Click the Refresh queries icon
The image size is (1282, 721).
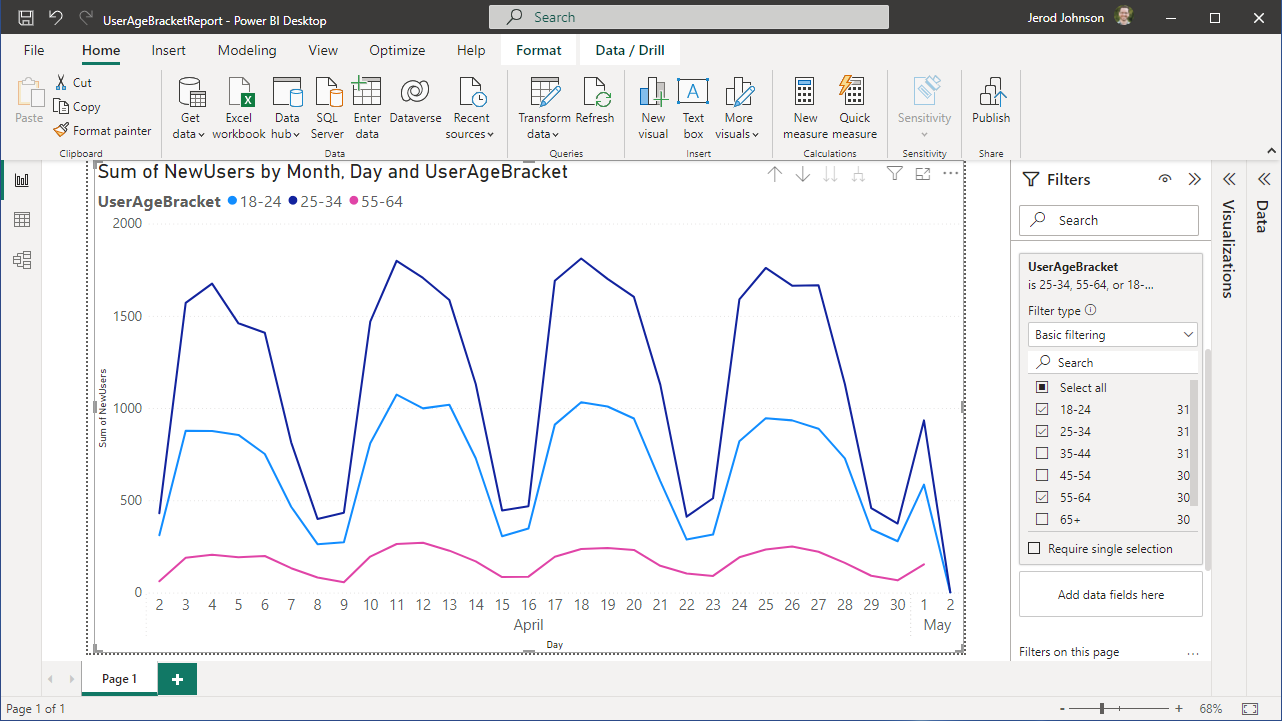[595, 93]
